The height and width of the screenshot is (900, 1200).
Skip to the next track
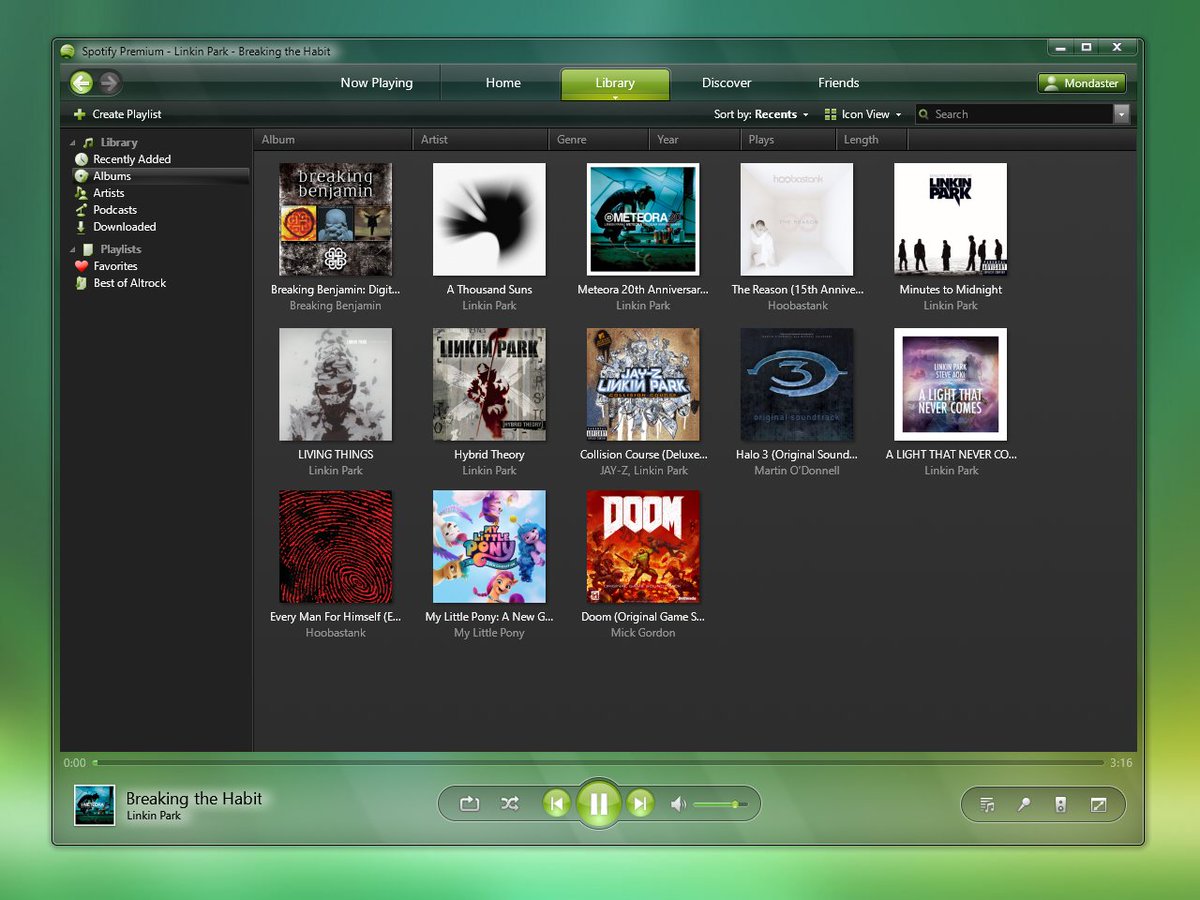click(x=640, y=803)
